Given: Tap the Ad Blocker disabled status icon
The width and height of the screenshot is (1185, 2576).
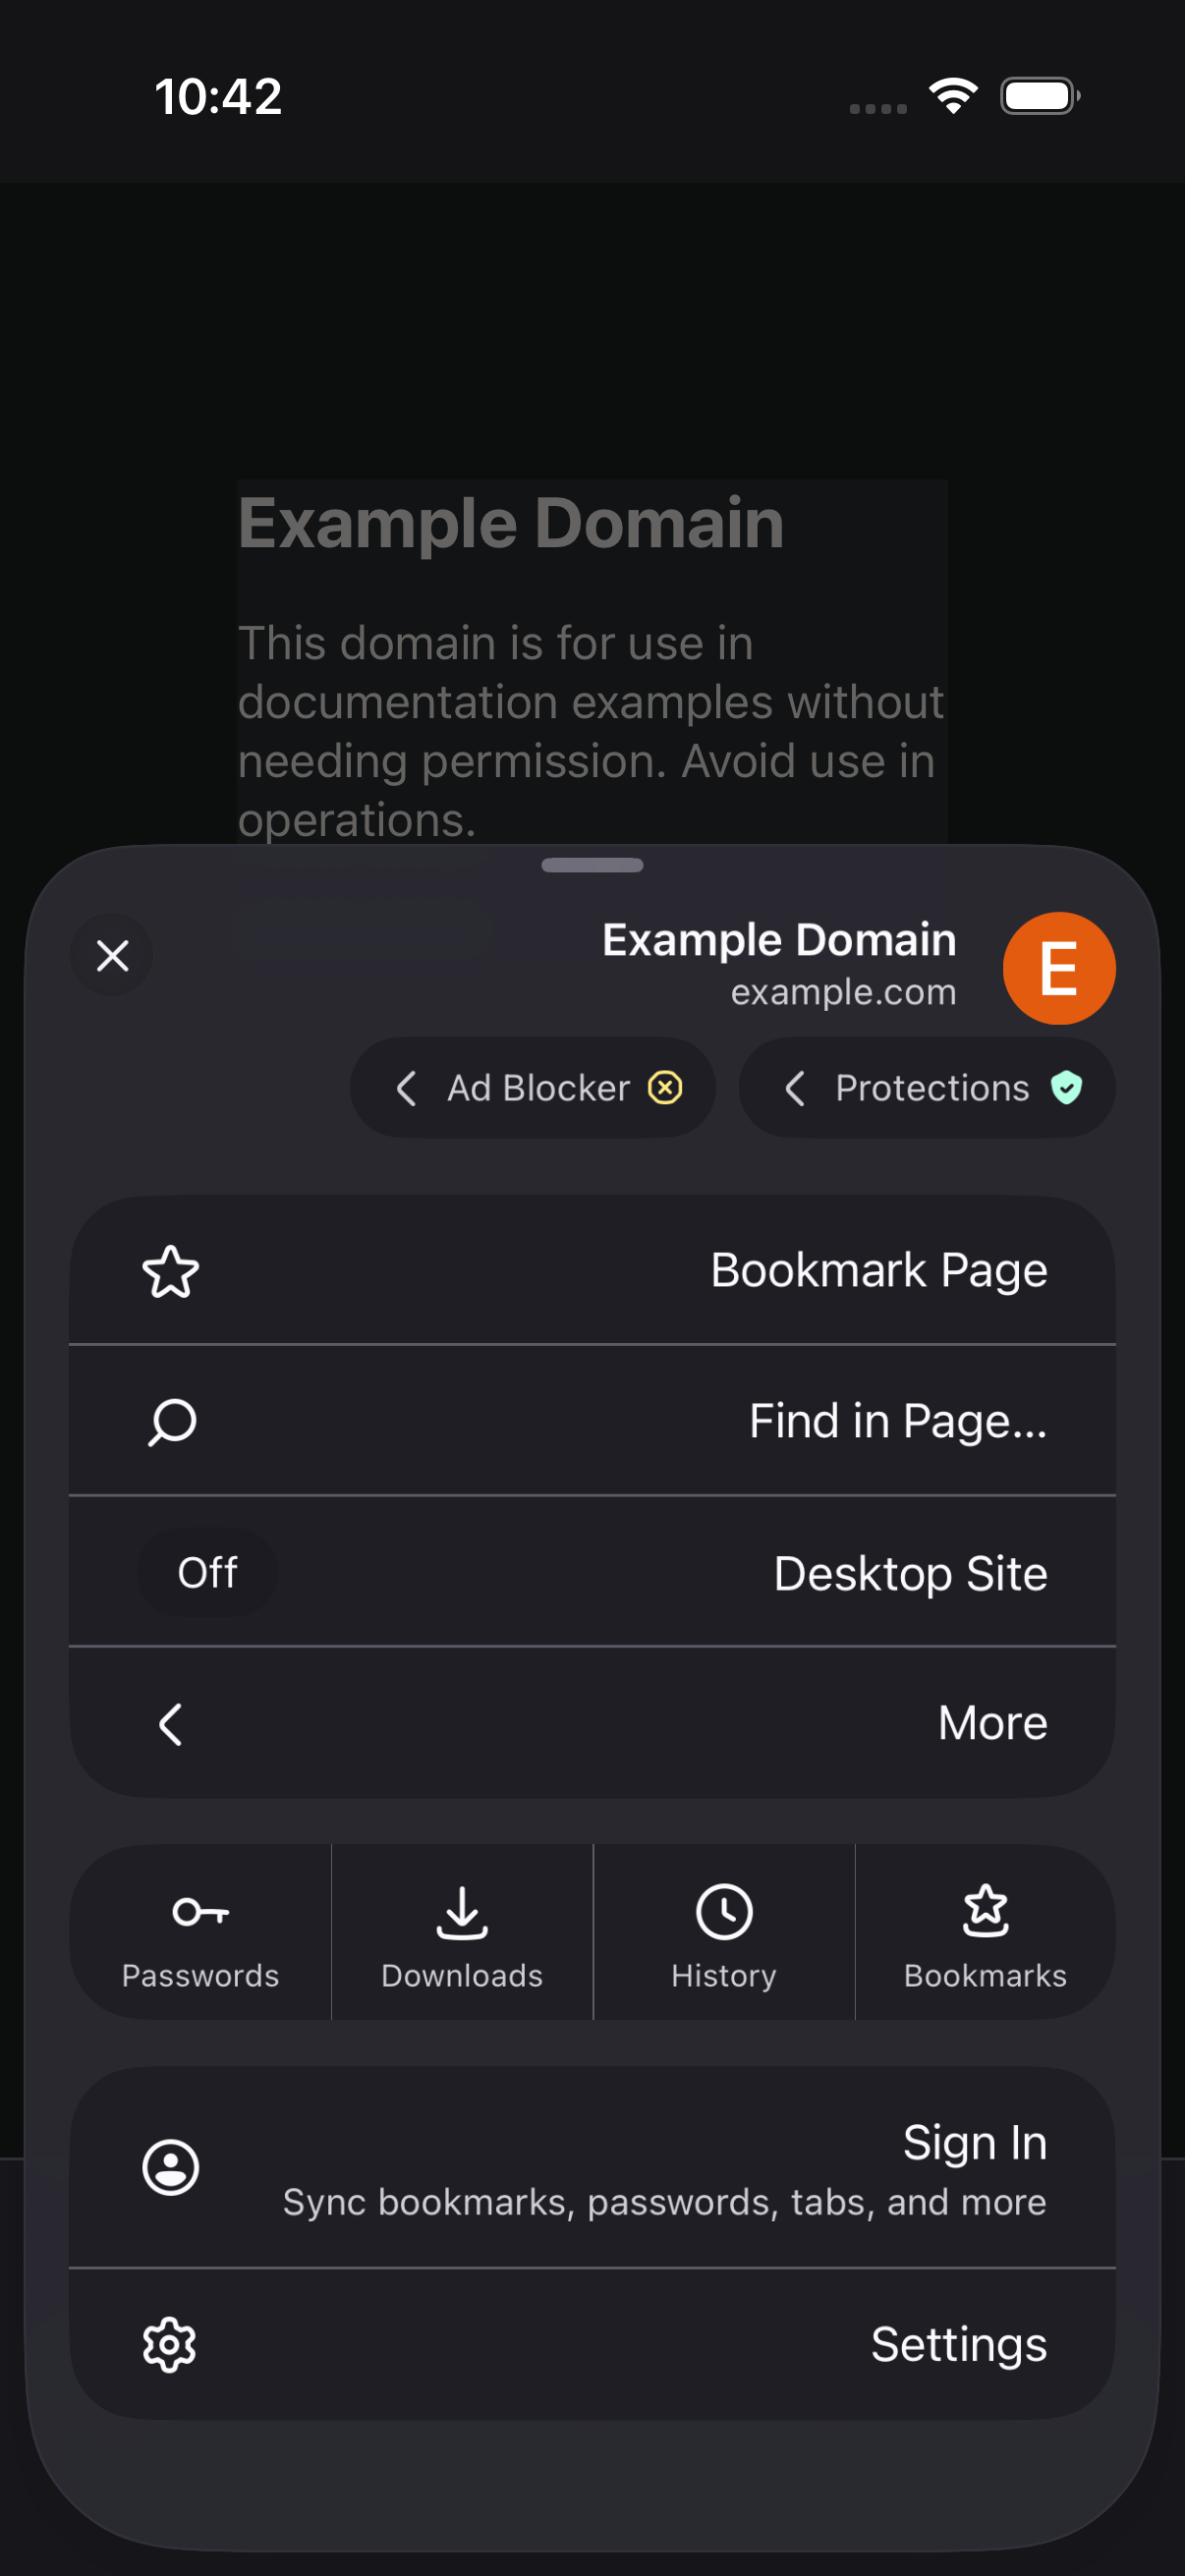Looking at the screenshot, I should (665, 1087).
